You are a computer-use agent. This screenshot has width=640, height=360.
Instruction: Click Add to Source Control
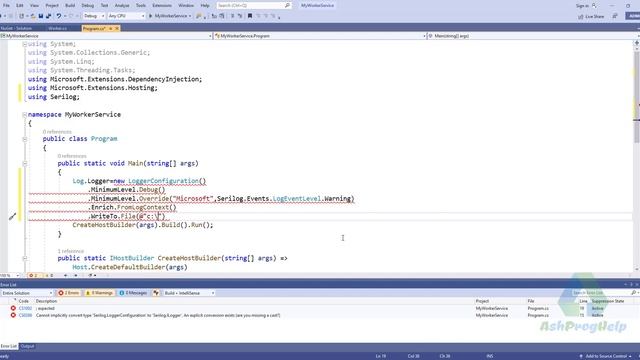click(x=606, y=356)
